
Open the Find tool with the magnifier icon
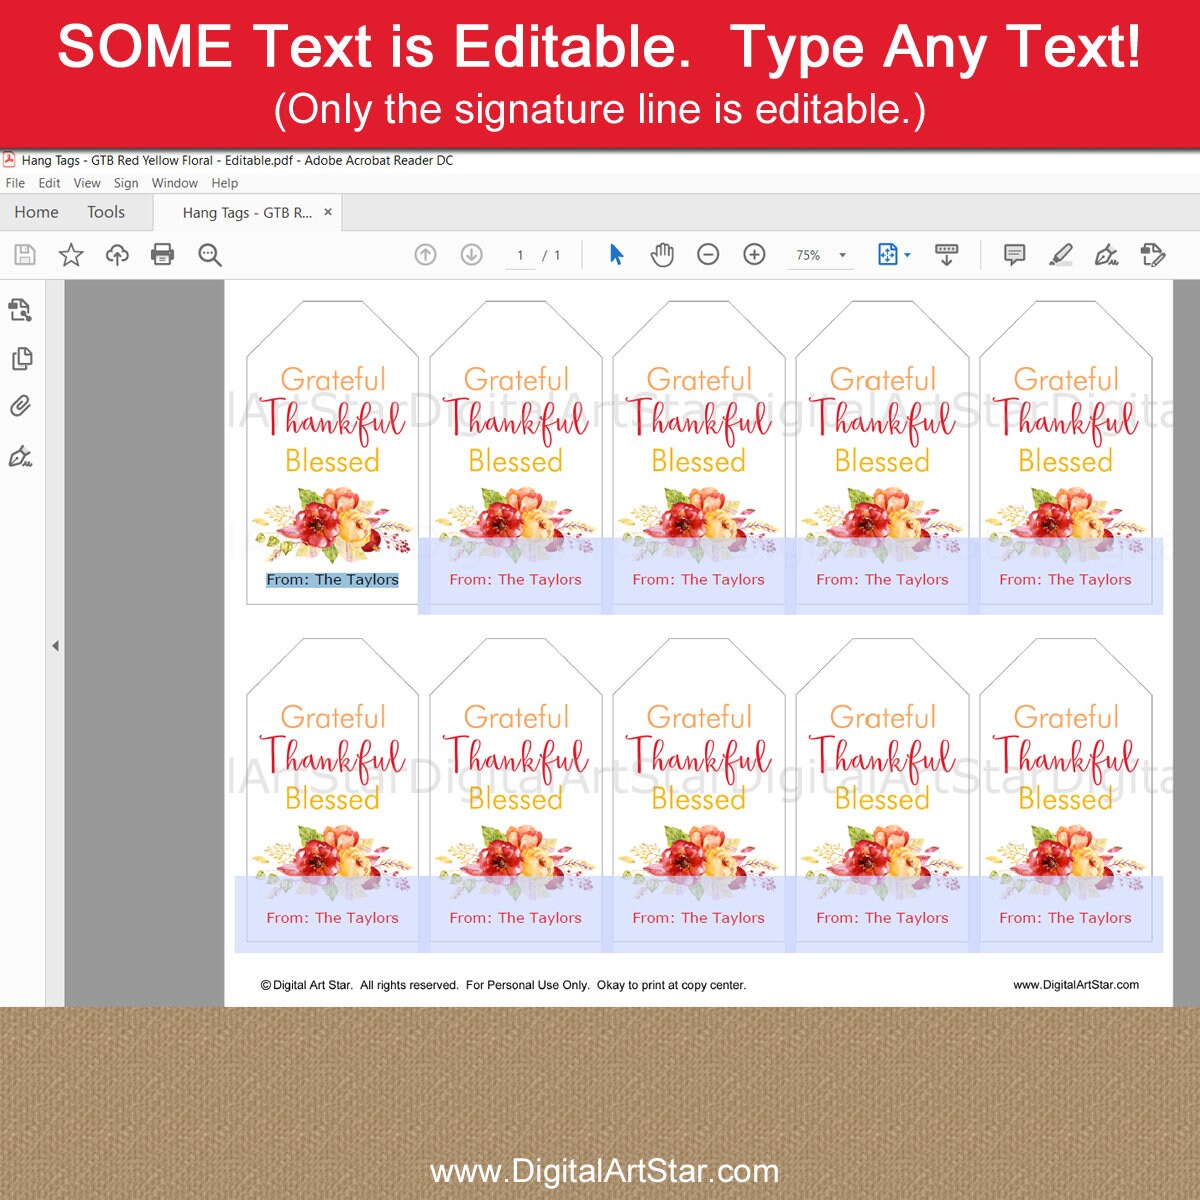point(210,254)
